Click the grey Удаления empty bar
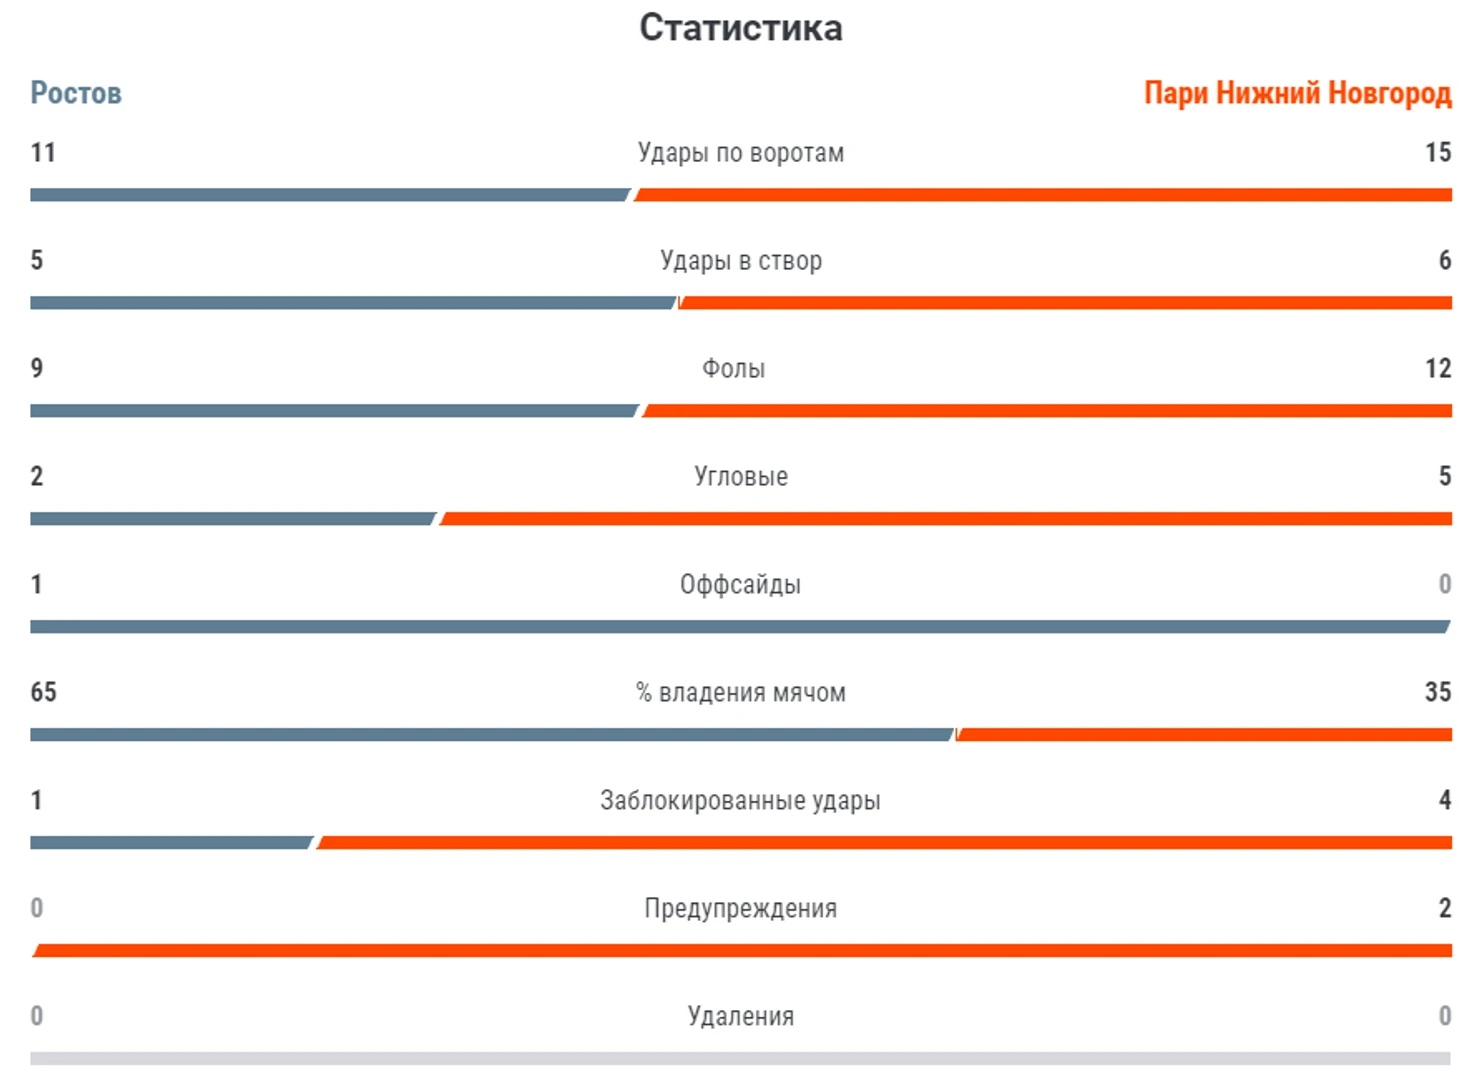Image resolution: width=1460 pixels, height=1083 pixels. [x=740, y=1059]
